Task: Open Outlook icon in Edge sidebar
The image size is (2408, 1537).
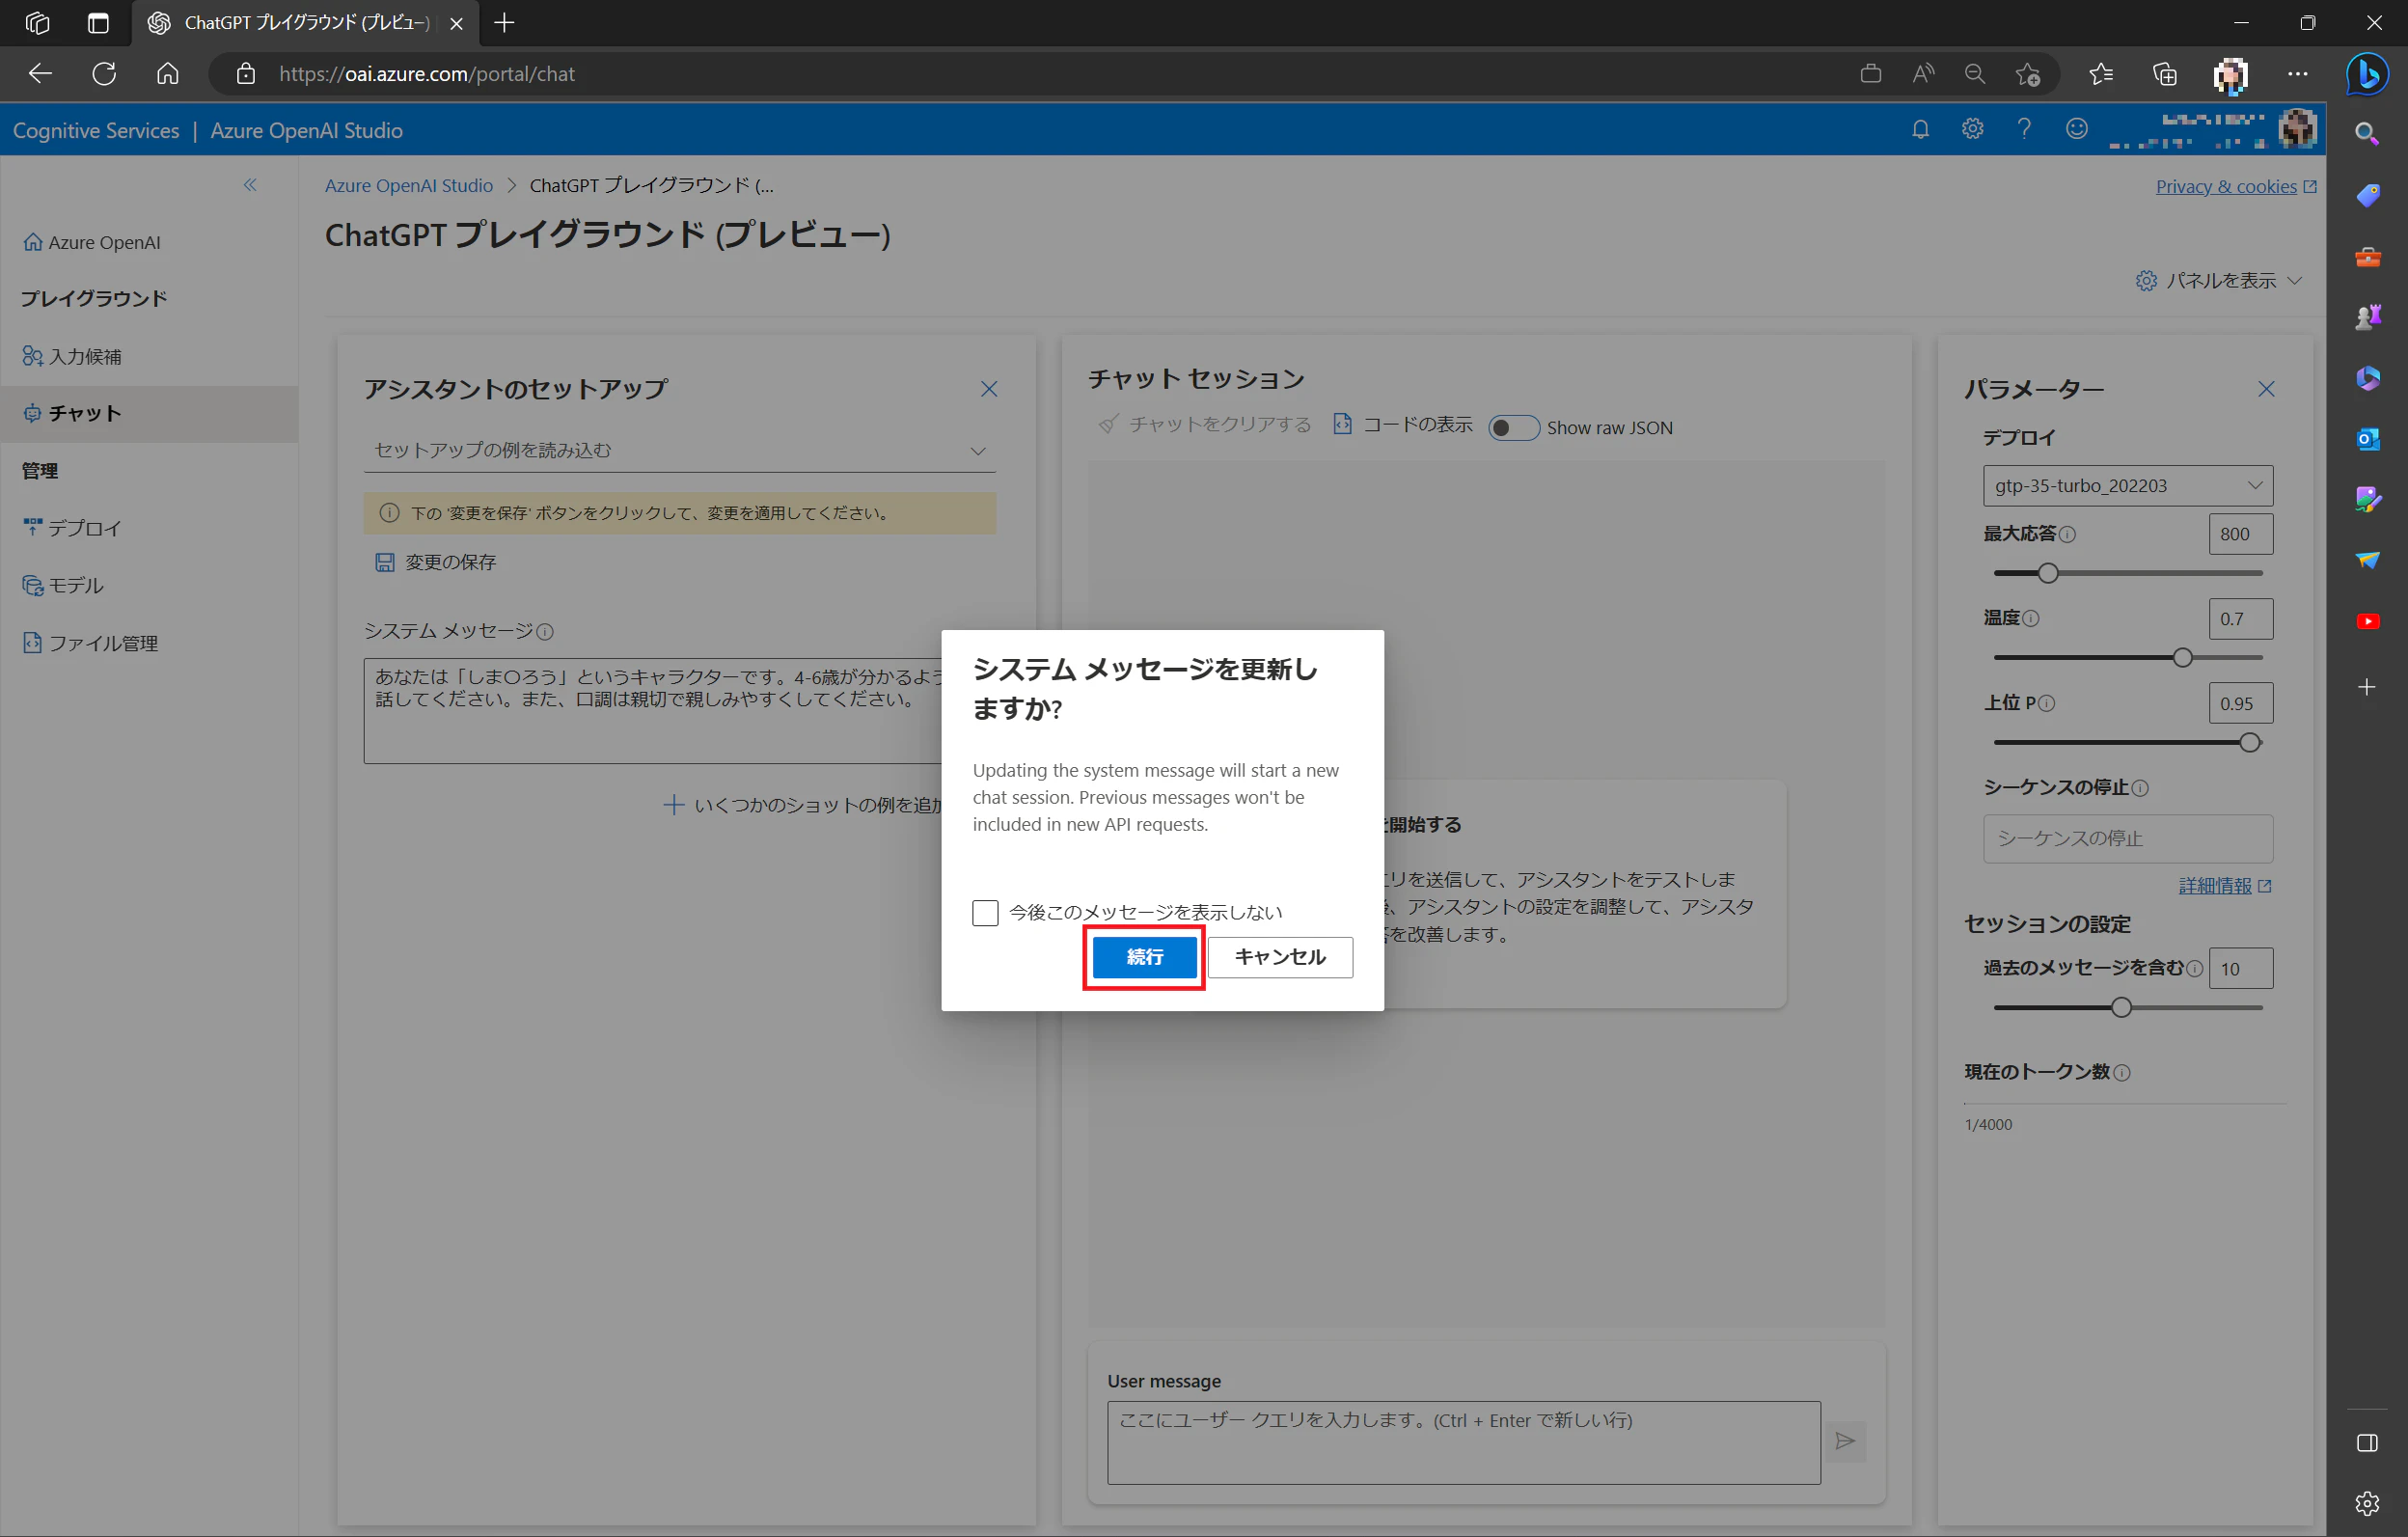Action: pyautogui.click(x=2367, y=438)
